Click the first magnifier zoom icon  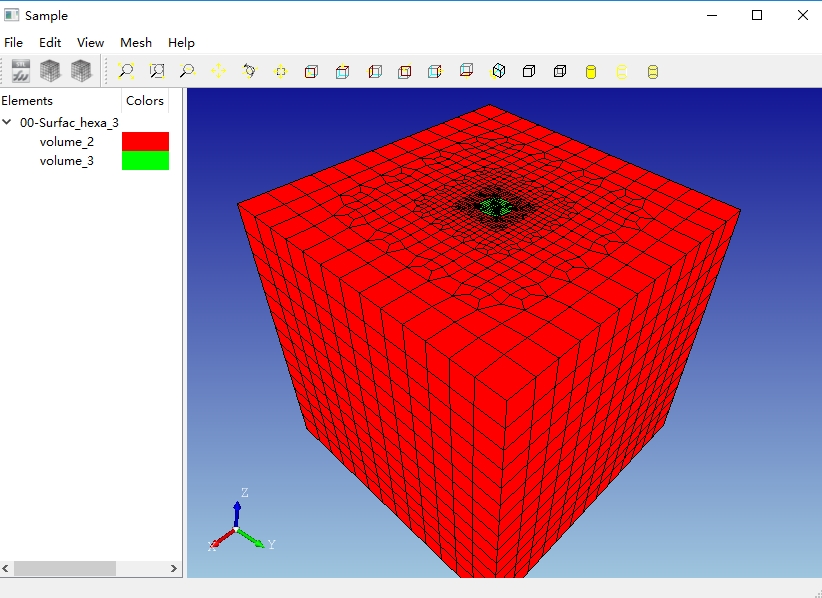click(126, 71)
